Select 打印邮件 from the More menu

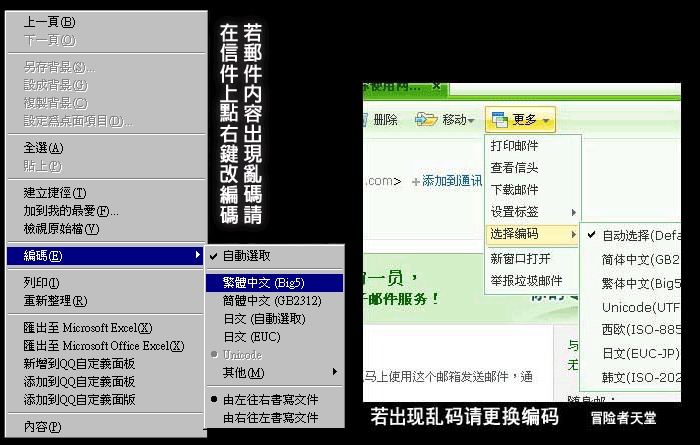515,145
